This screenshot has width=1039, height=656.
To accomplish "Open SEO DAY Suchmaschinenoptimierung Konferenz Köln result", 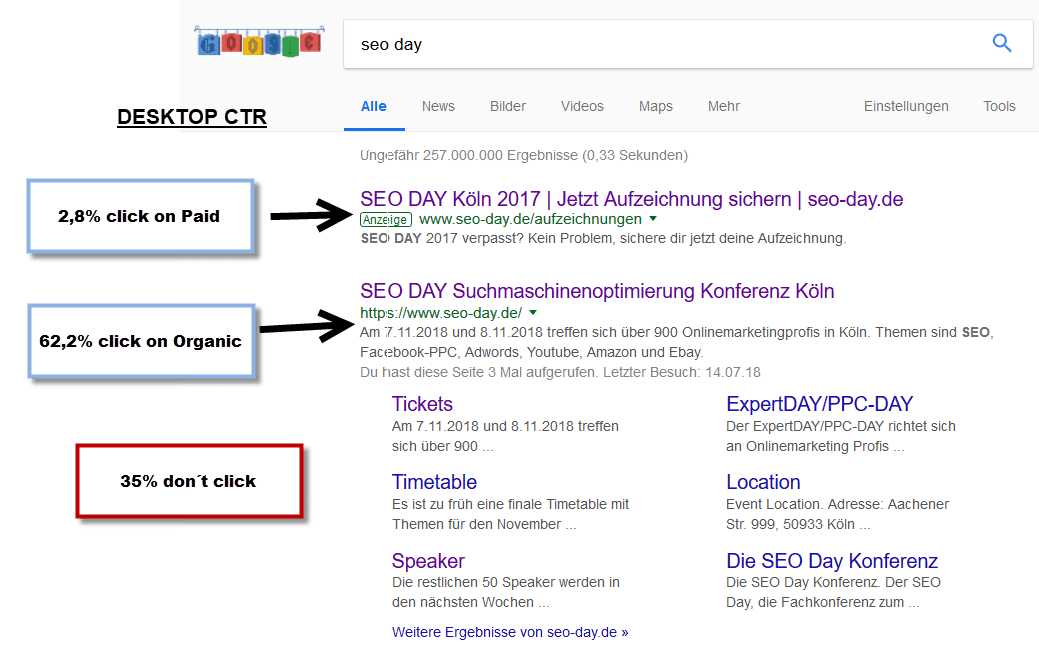I will coord(597,291).
